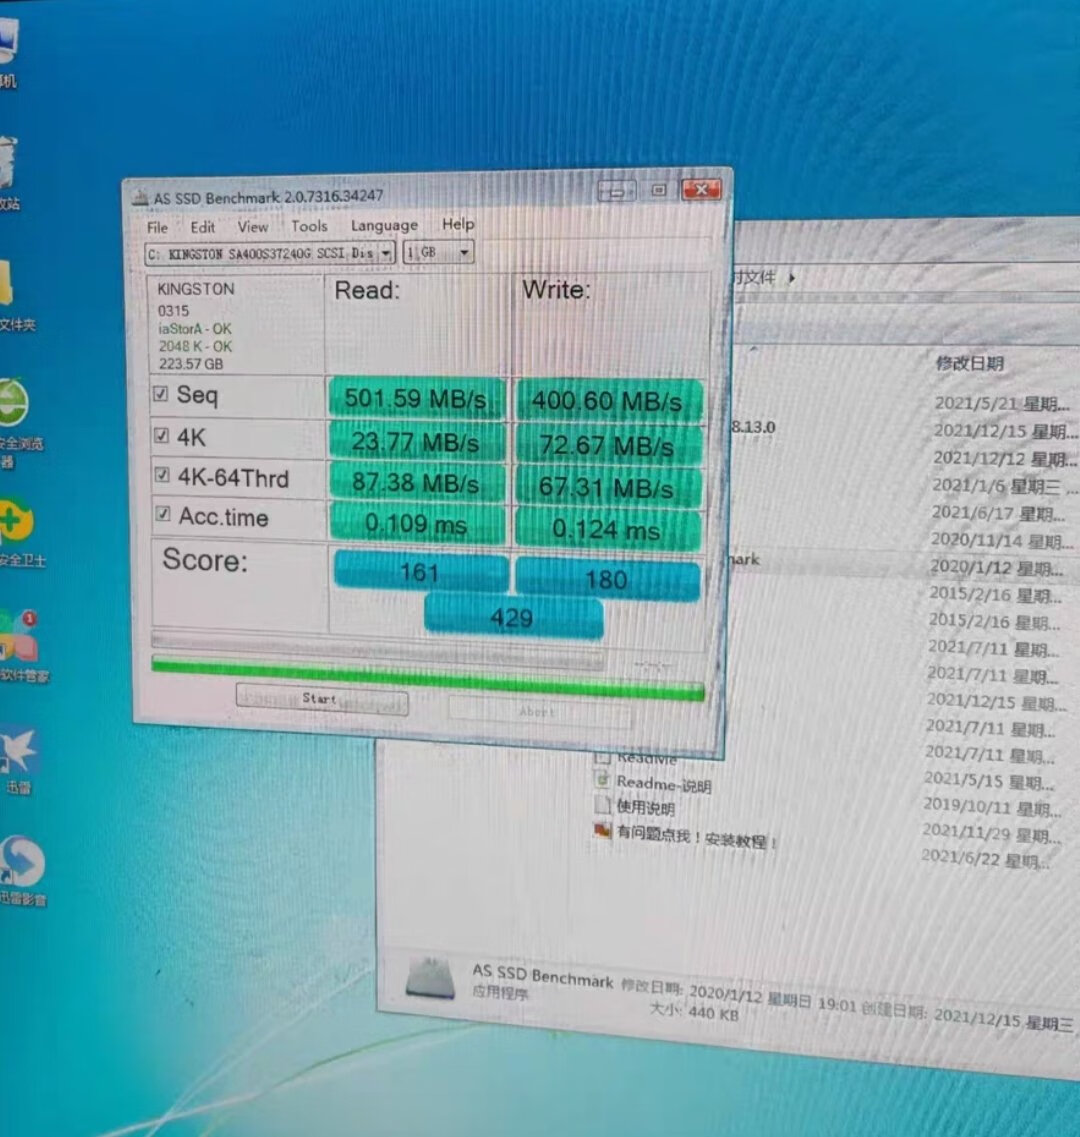
Task: Open the Edit menu
Action: tap(202, 227)
